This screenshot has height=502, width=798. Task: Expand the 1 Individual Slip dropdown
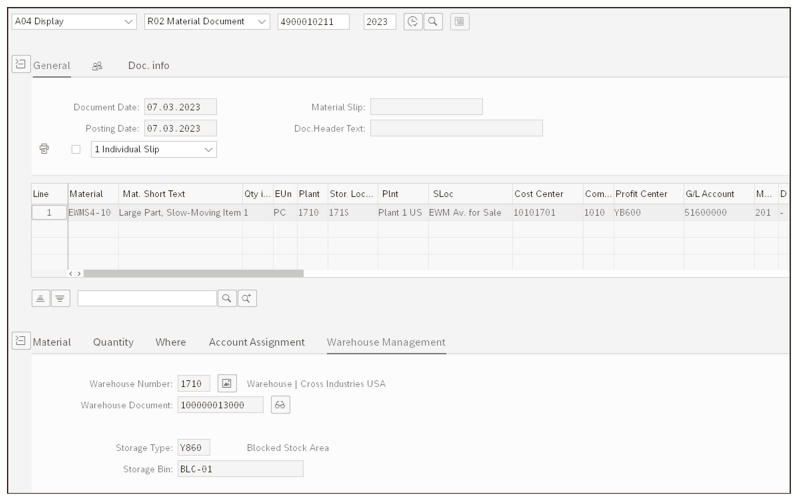(x=153, y=149)
